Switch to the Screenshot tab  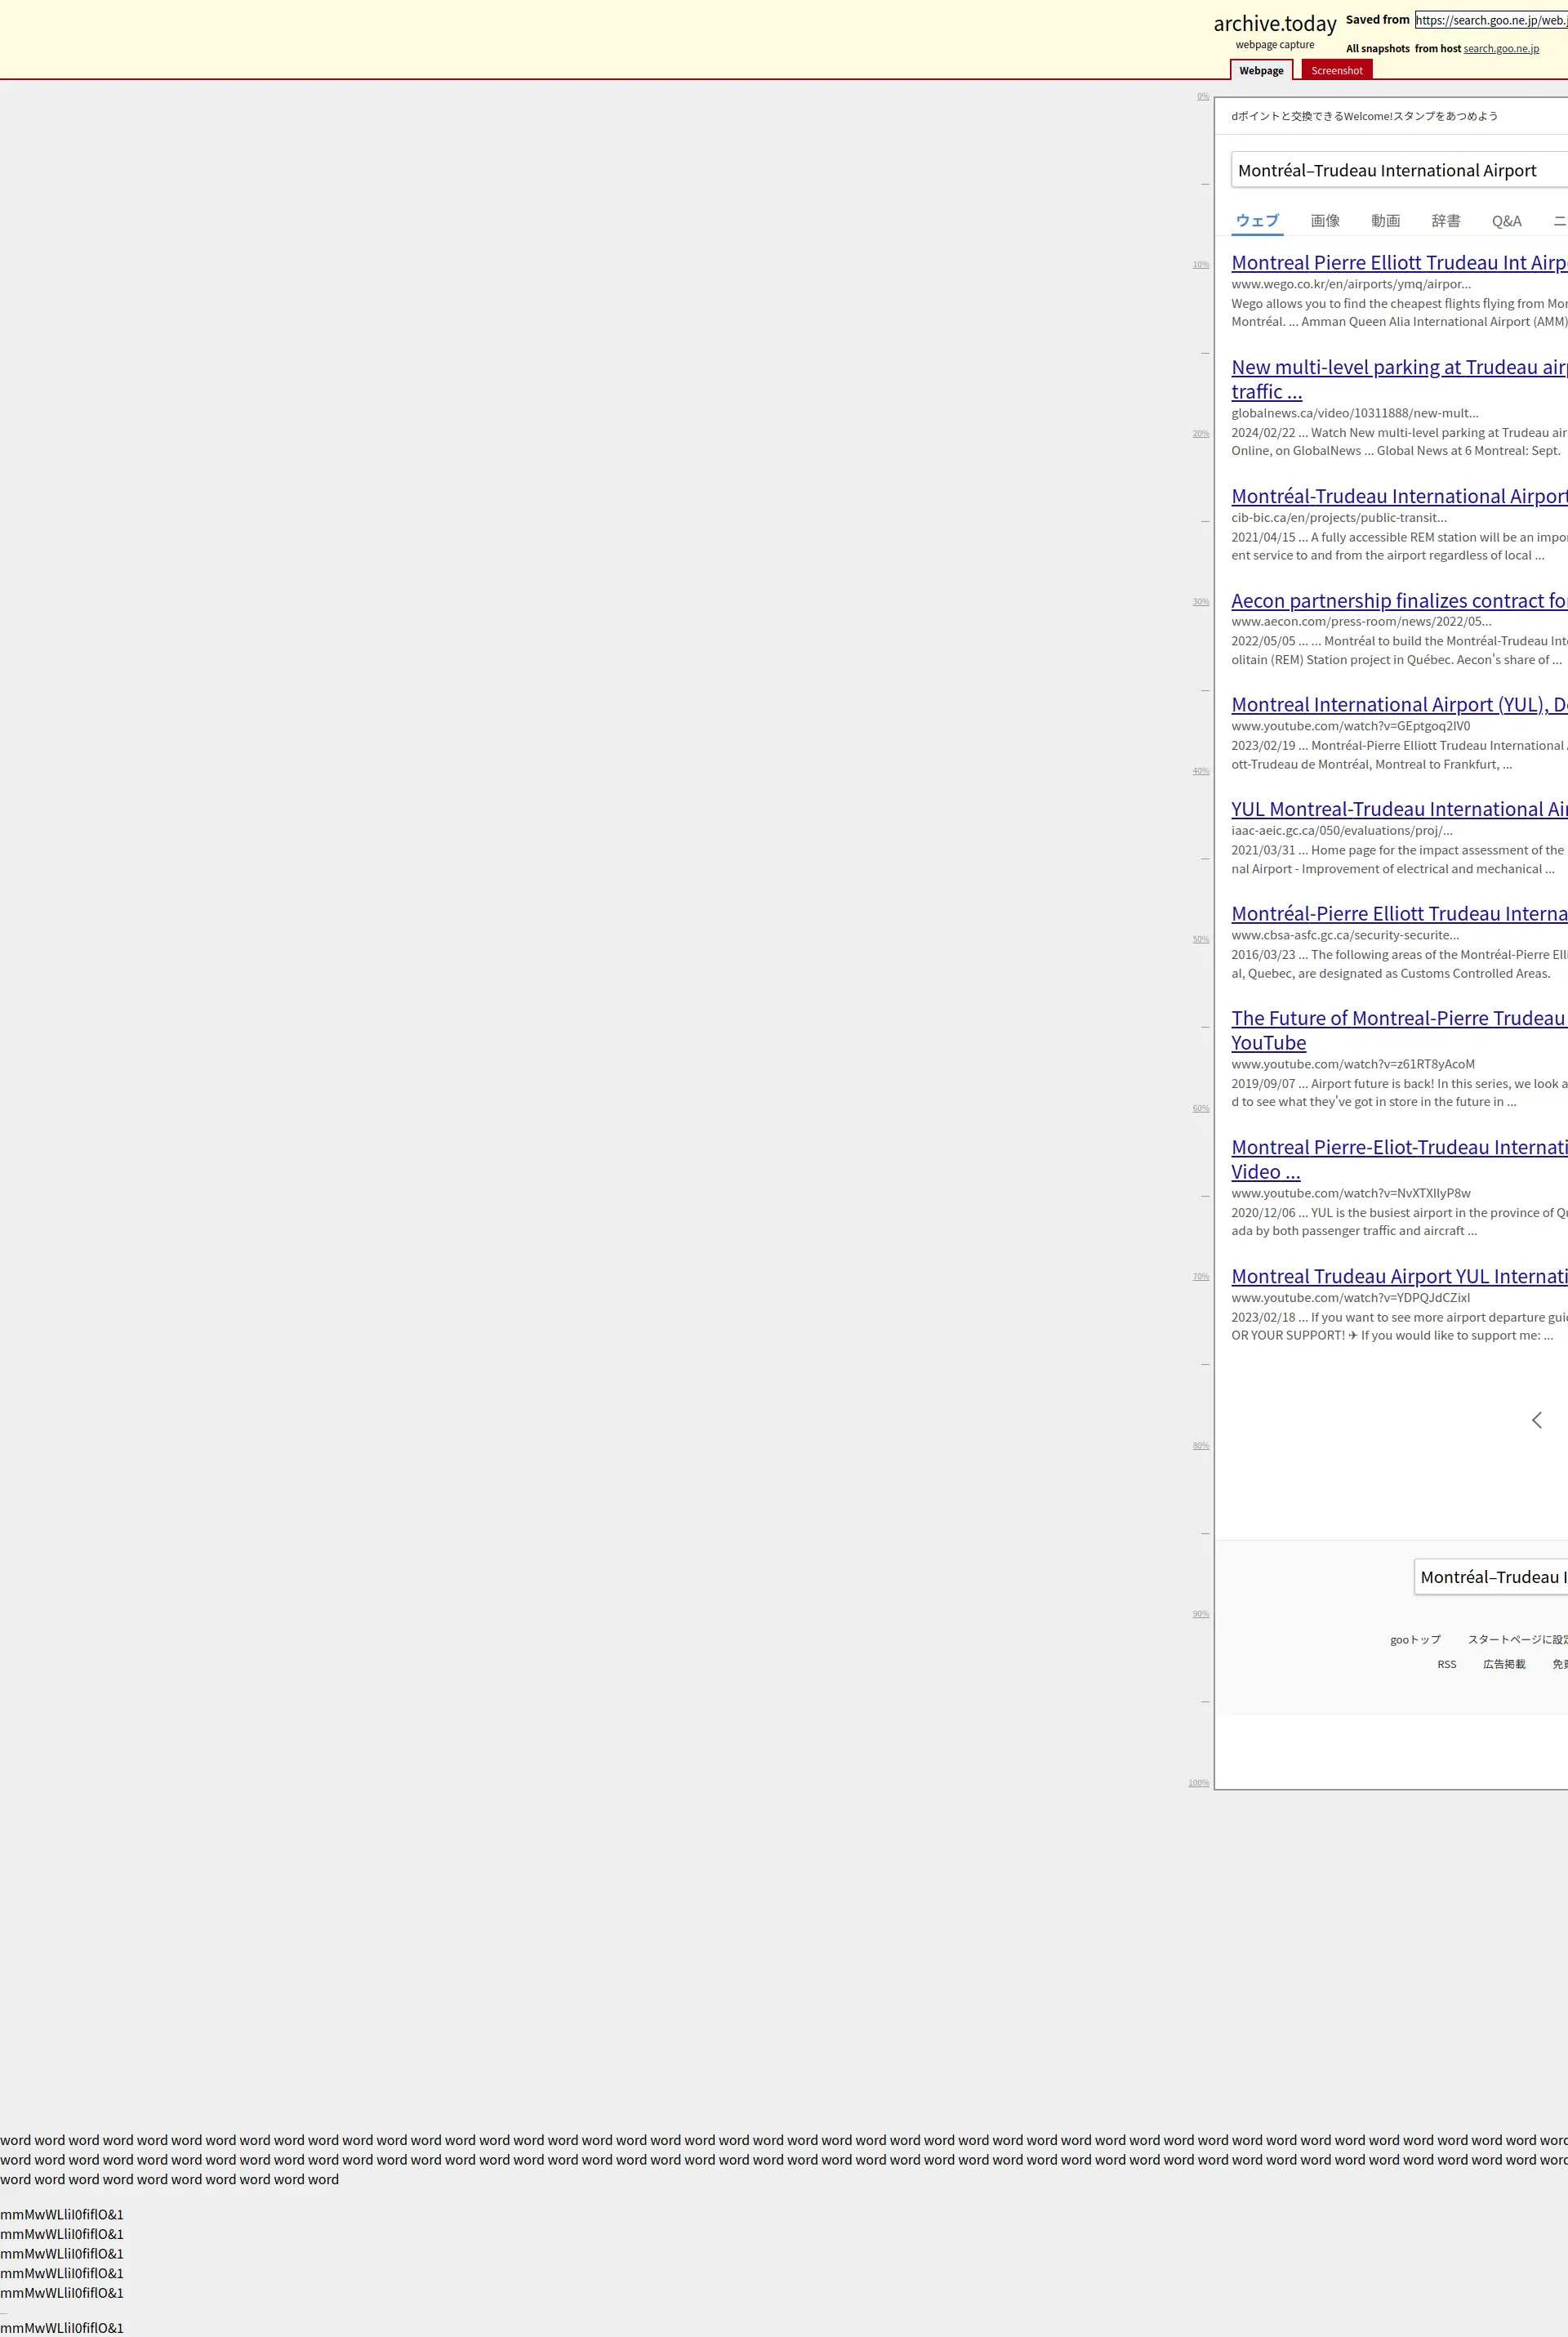(1336, 70)
